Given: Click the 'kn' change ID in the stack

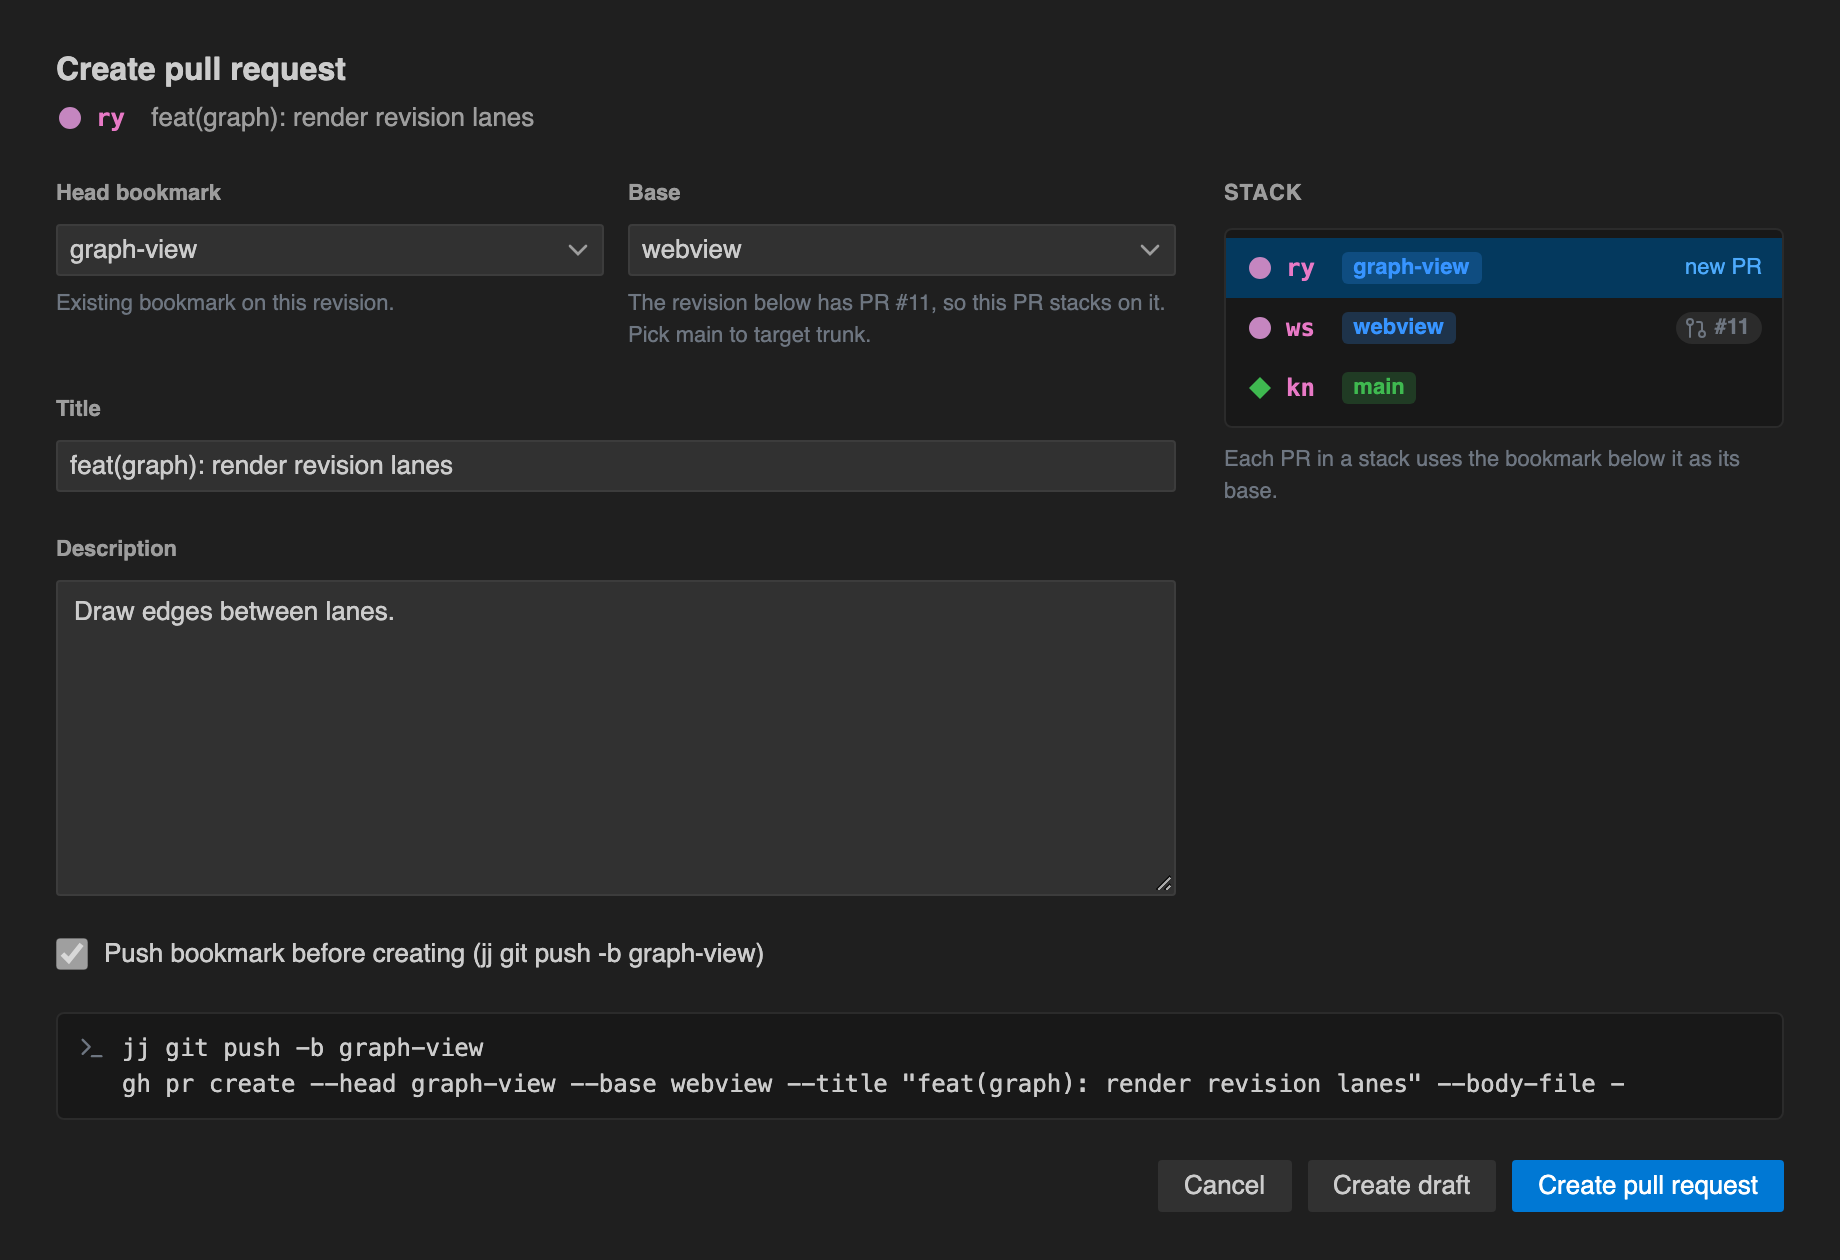Looking at the screenshot, I should click(1300, 388).
